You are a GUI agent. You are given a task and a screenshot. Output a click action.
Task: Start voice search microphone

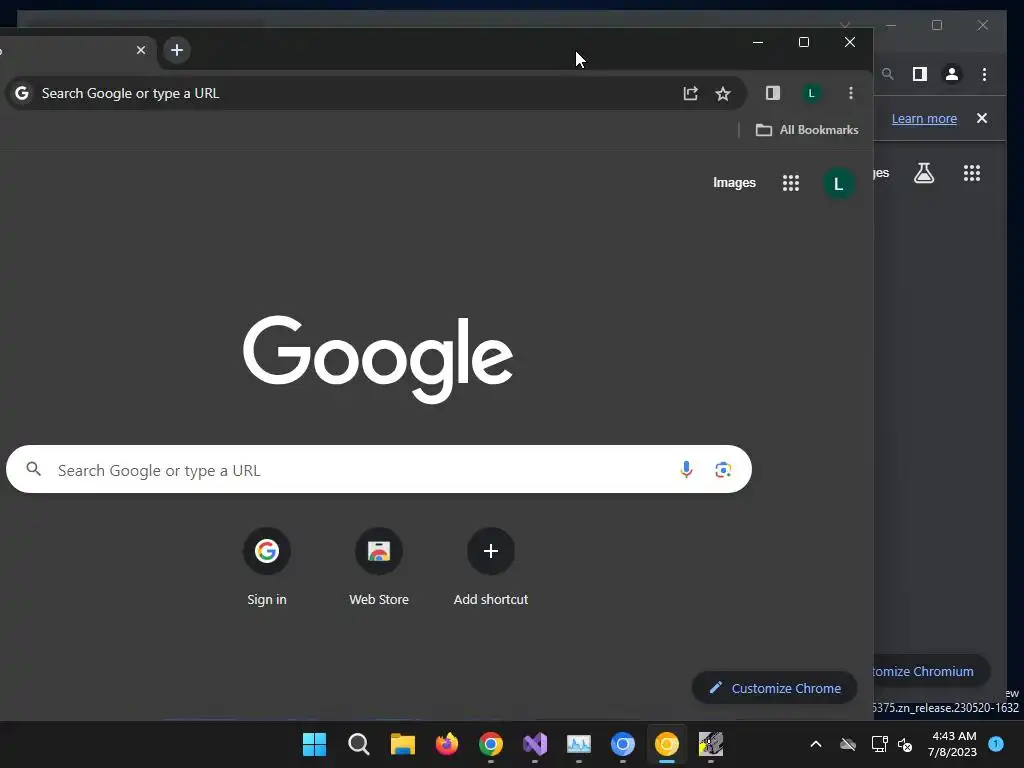click(x=686, y=470)
